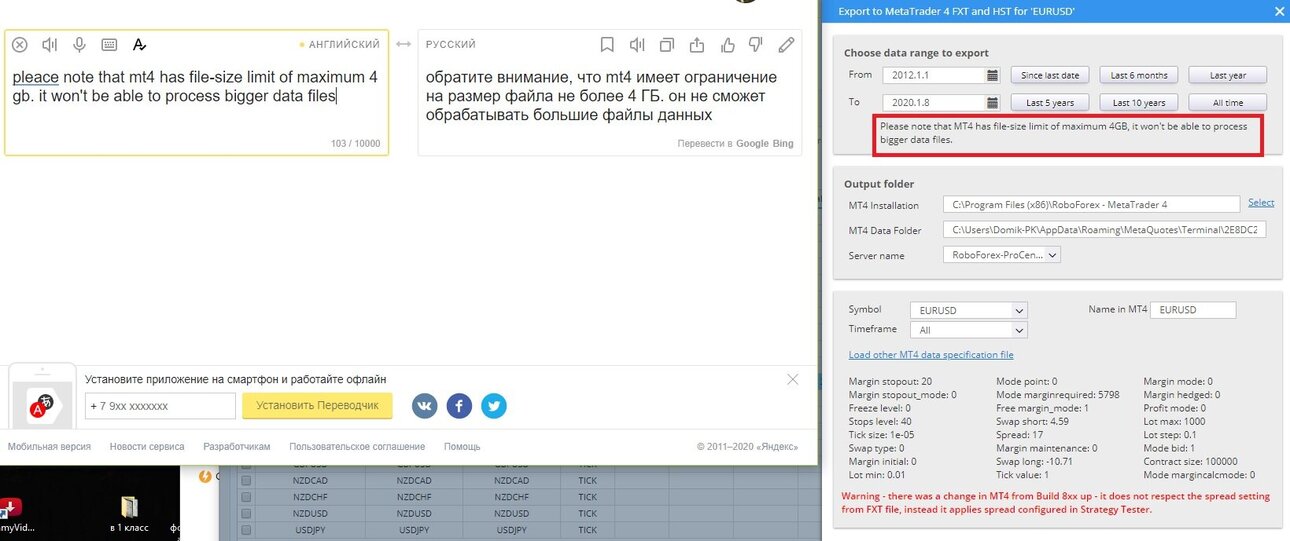The width and height of the screenshot is (1290, 541).
Task: Edit the MT4 Installation path field
Action: pos(1091,204)
